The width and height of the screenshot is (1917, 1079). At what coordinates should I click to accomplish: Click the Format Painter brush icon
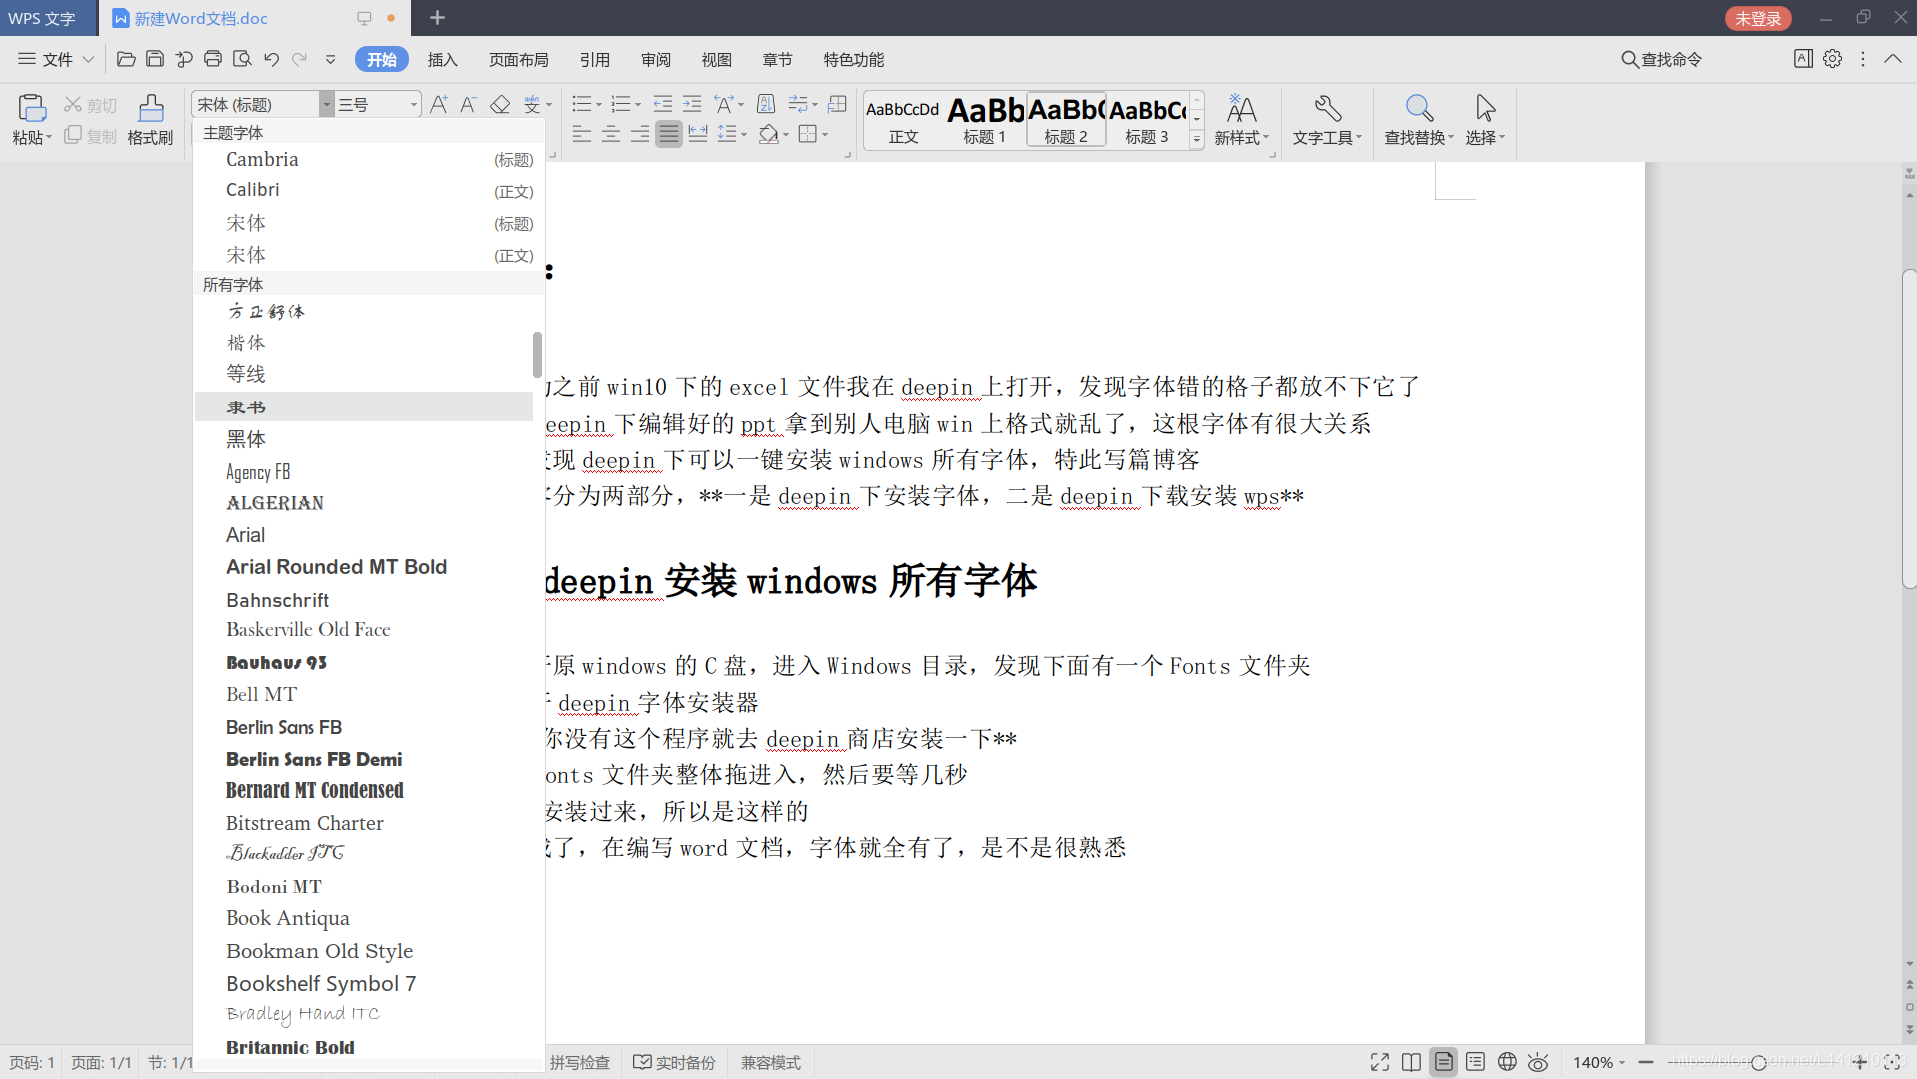(151, 108)
